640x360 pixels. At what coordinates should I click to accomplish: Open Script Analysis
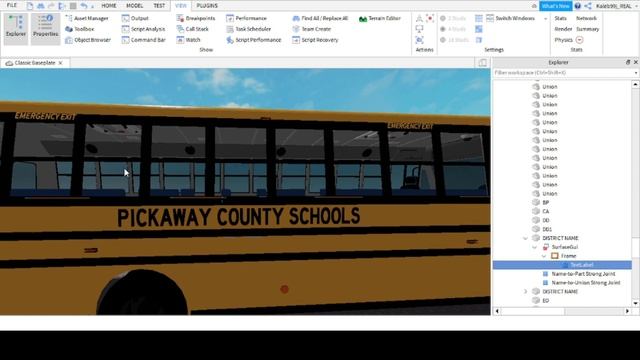(144, 29)
